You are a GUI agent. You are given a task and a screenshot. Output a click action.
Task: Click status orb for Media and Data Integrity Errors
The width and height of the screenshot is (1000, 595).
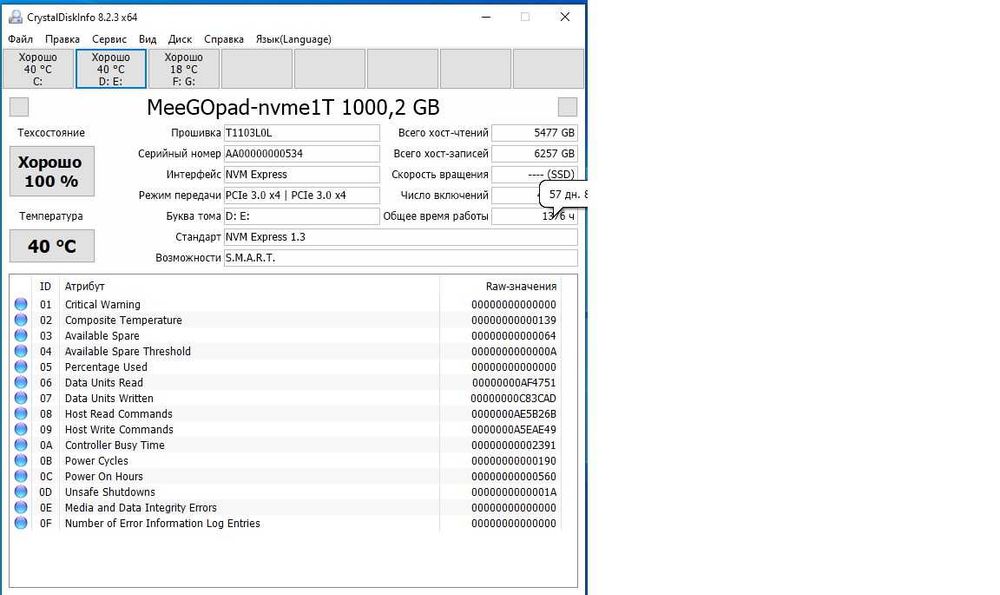click(21, 508)
